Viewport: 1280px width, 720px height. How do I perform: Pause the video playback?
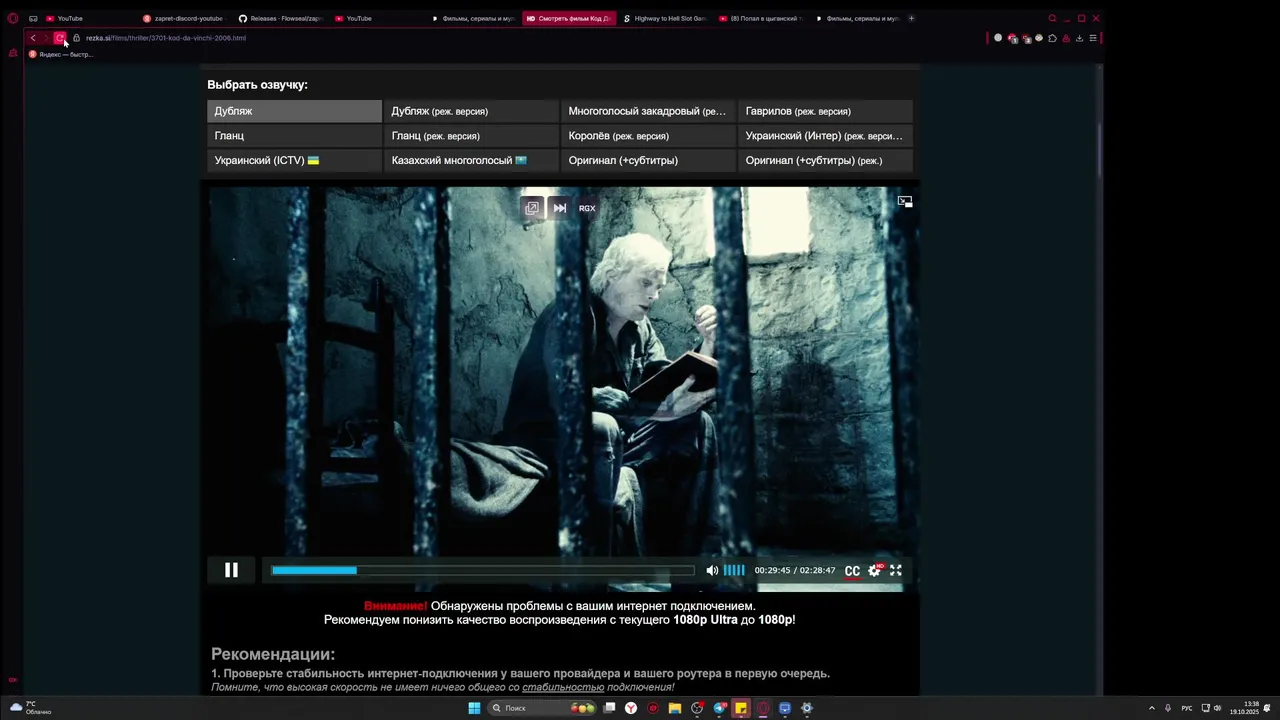point(231,570)
